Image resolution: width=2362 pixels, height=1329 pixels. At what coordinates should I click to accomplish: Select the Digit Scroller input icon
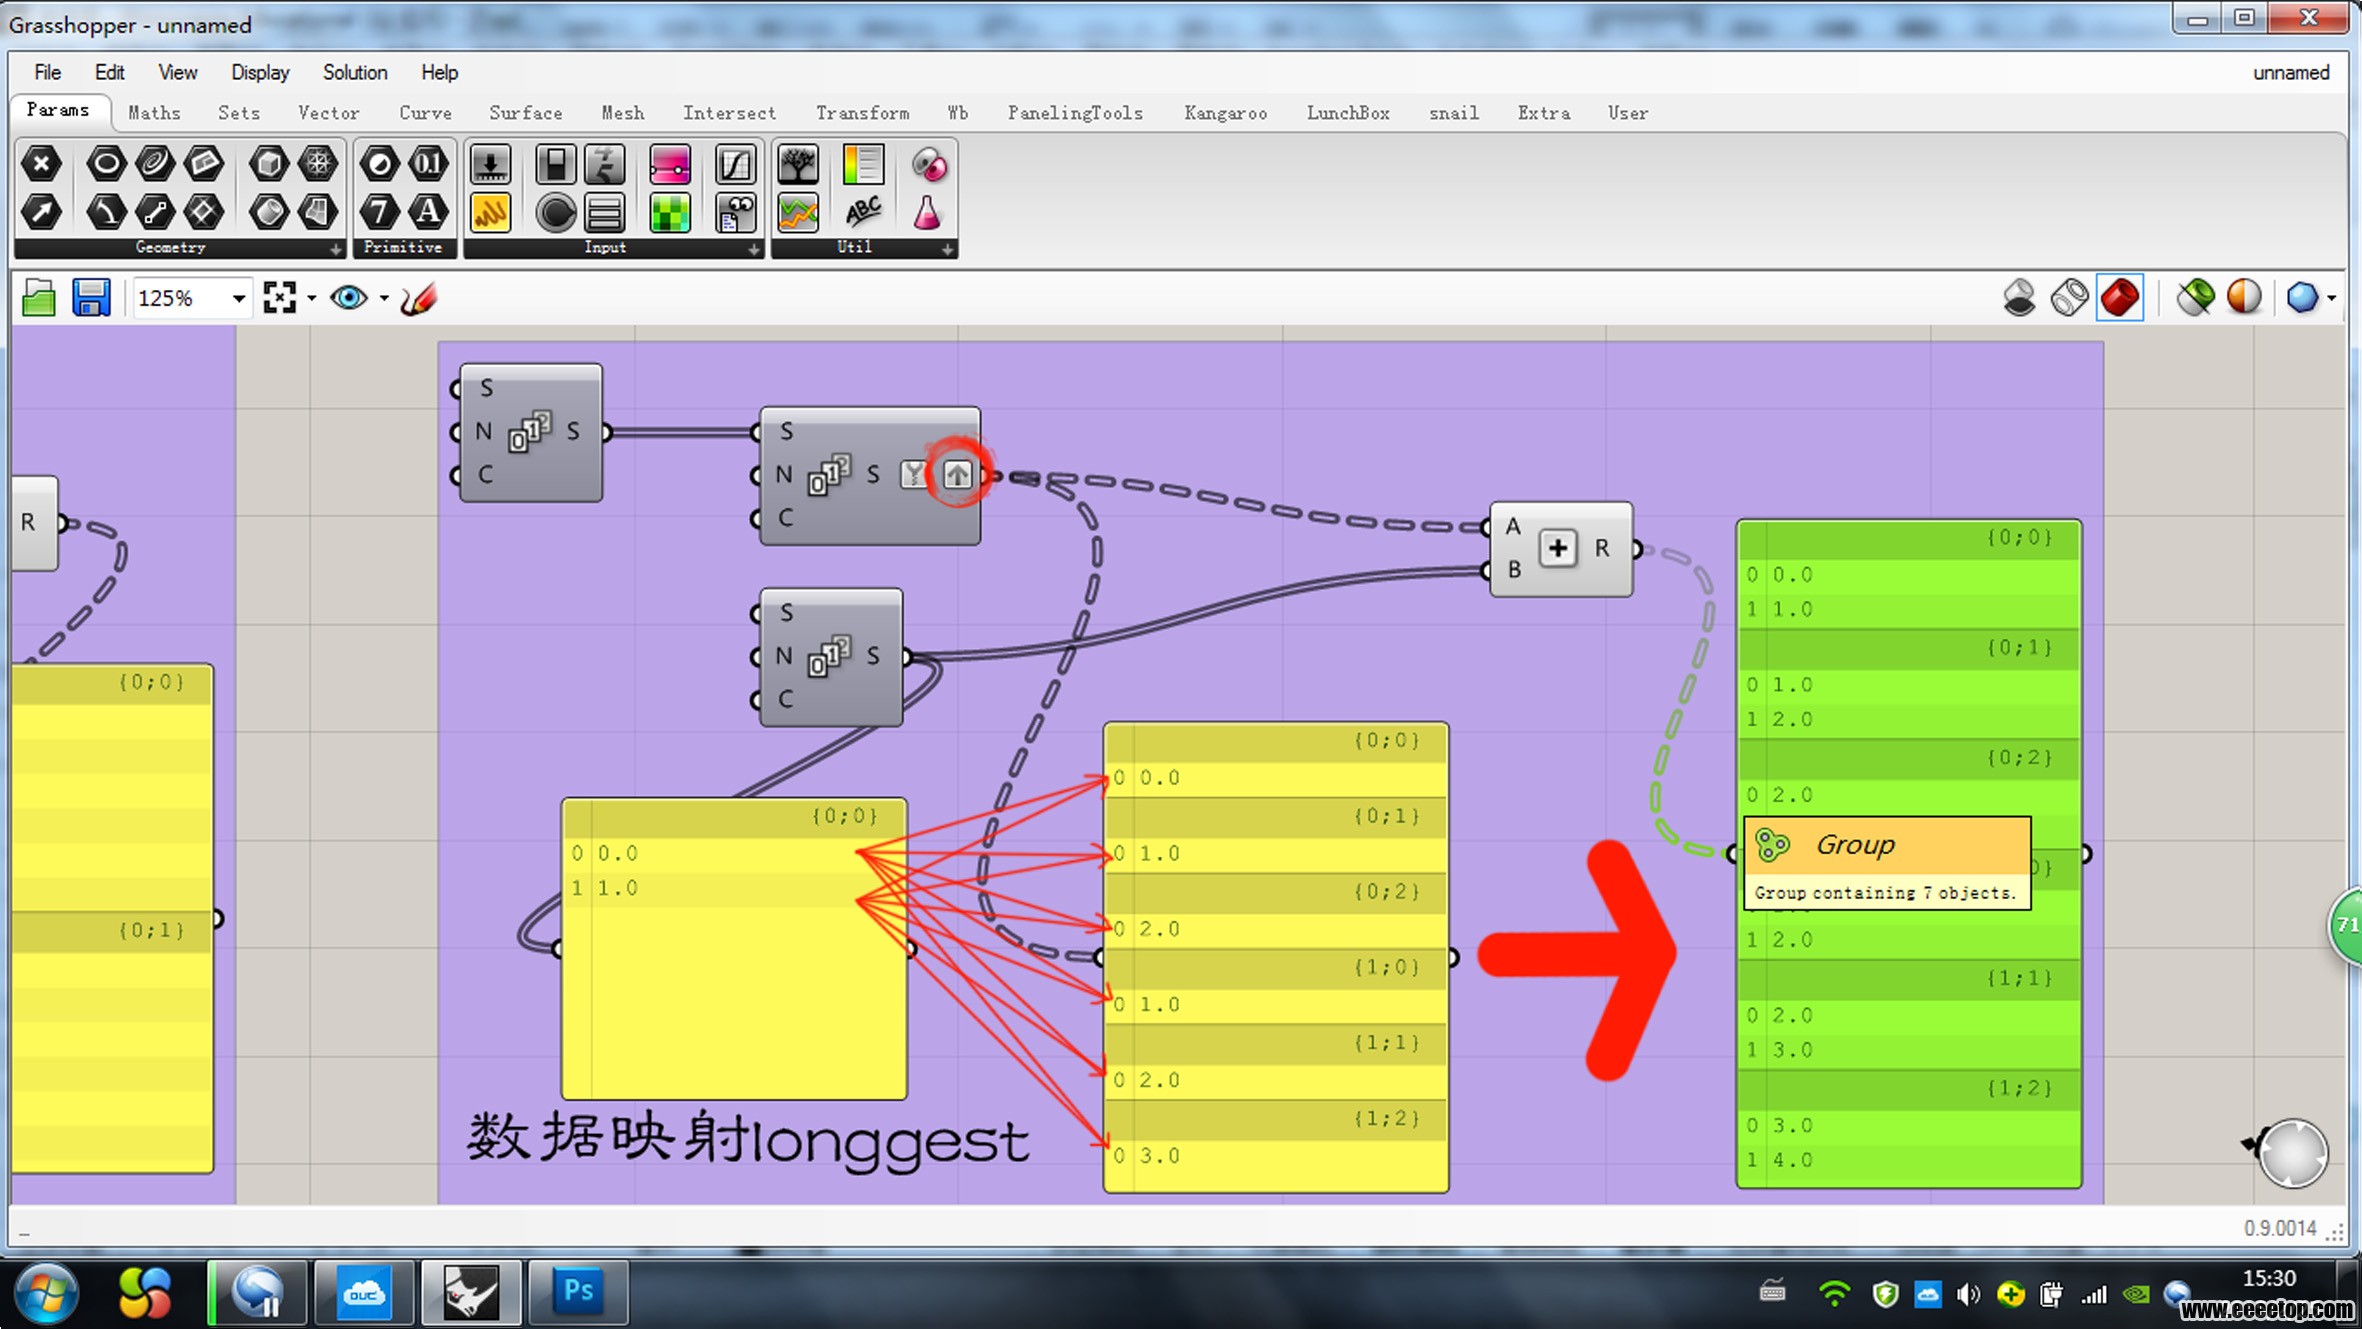pyautogui.click(x=605, y=164)
